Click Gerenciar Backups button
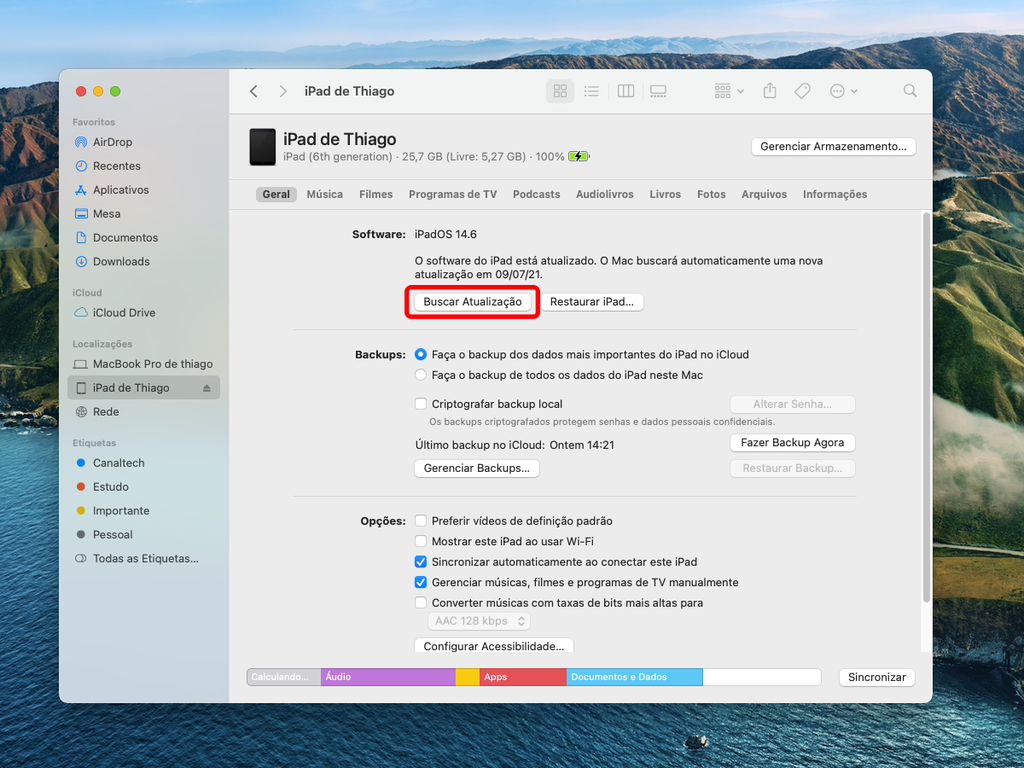The height and width of the screenshot is (768, 1024). tap(477, 468)
